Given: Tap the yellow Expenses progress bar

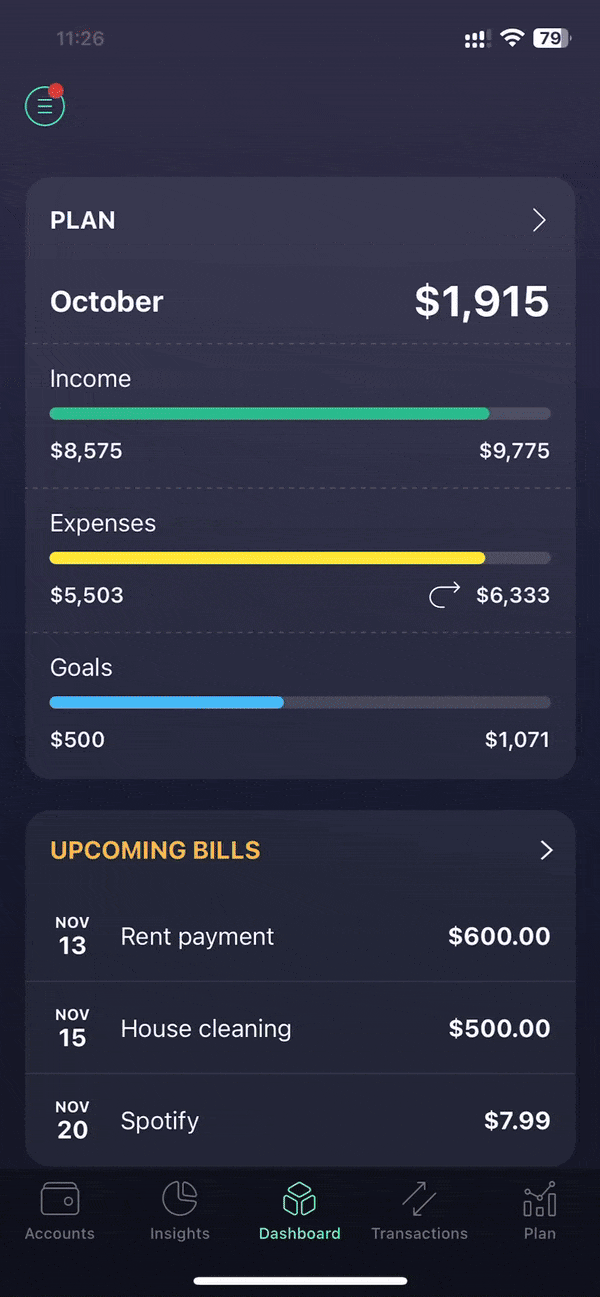Looking at the screenshot, I should coord(300,557).
